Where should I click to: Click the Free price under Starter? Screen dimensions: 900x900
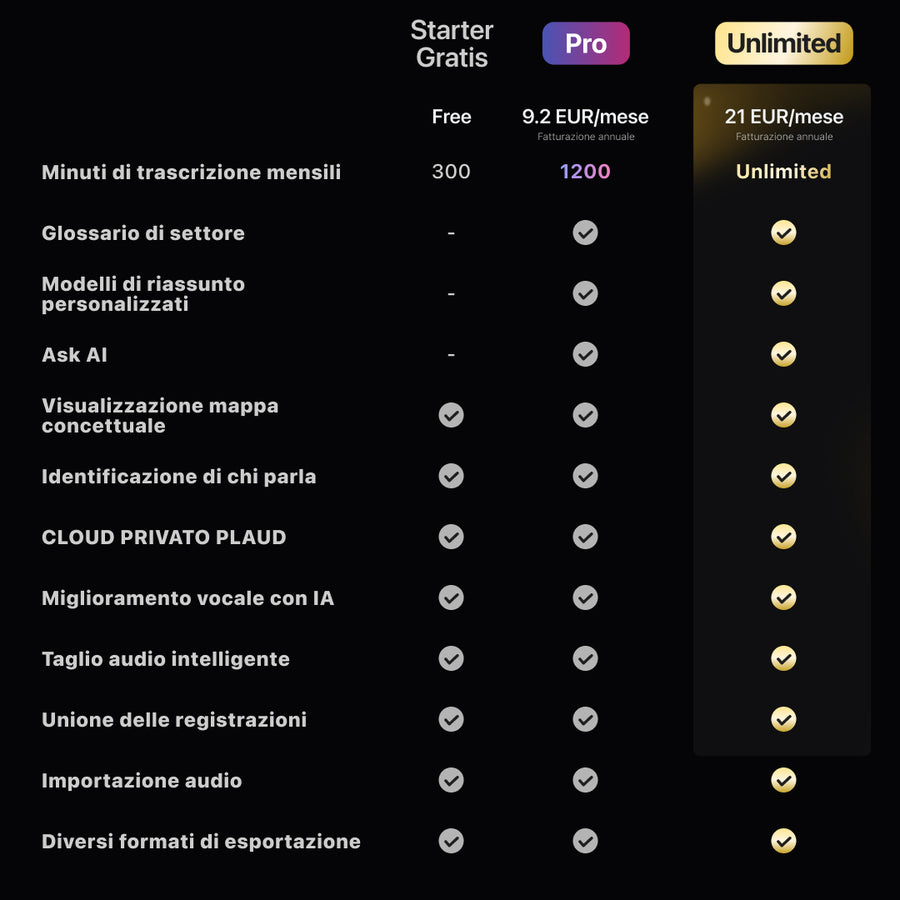[x=451, y=117]
